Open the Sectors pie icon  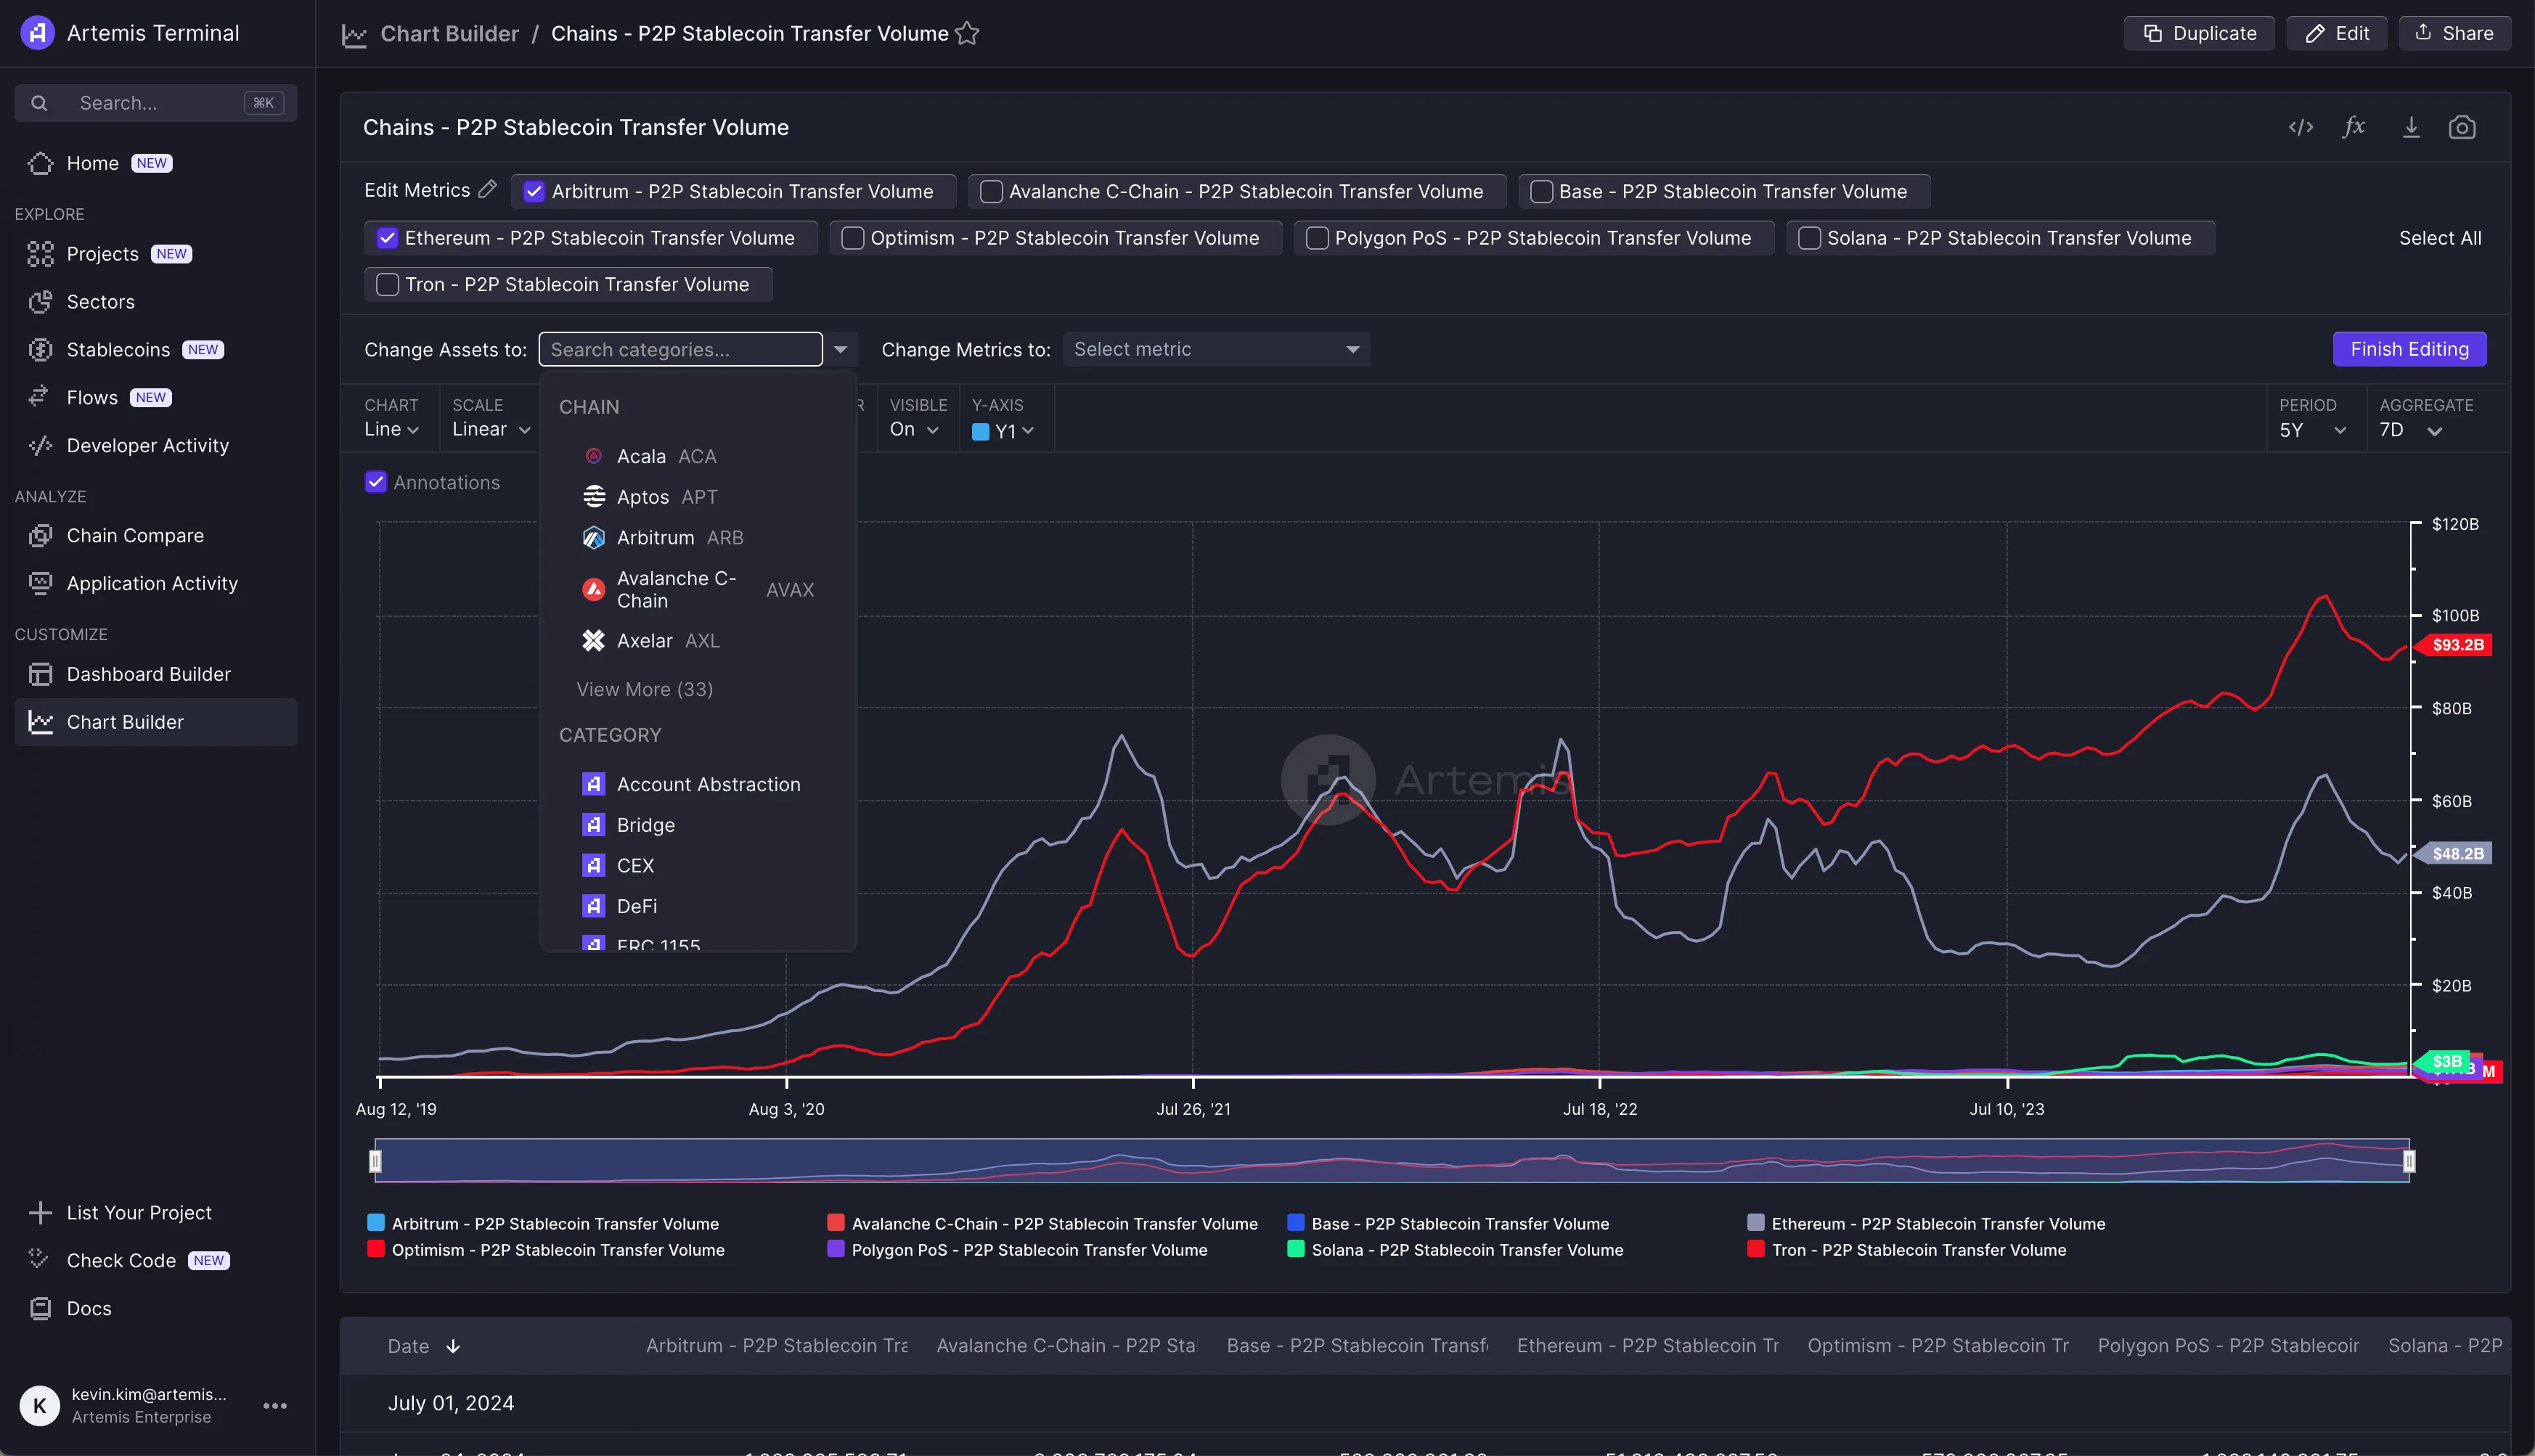[40, 302]
